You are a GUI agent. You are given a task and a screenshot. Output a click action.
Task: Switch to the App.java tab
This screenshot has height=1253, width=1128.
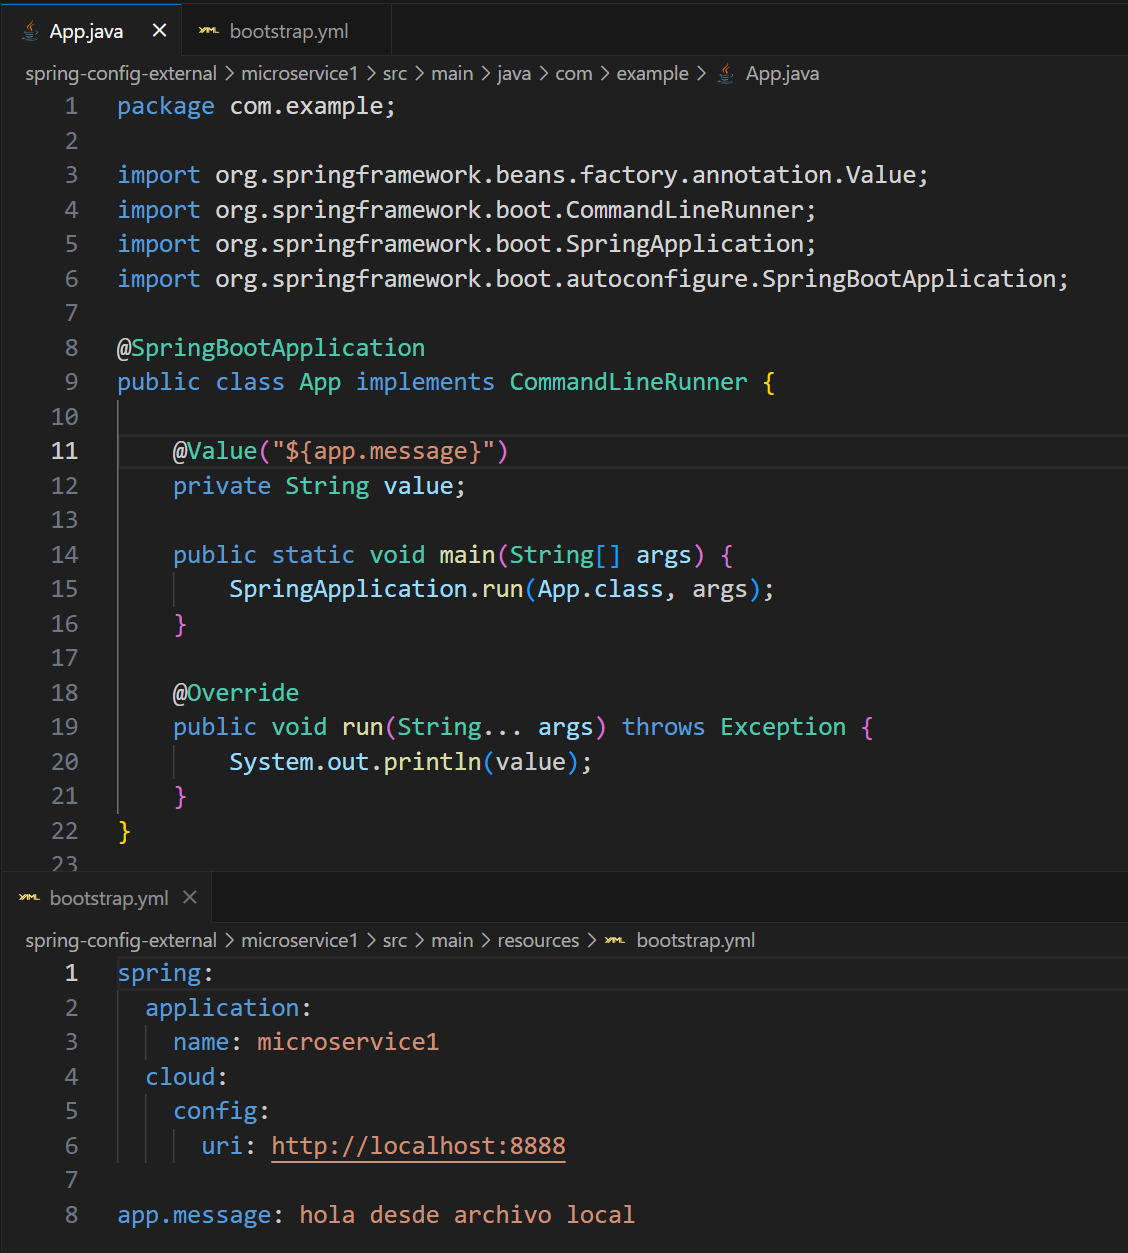pyautogui.click(x=86, y=31)
